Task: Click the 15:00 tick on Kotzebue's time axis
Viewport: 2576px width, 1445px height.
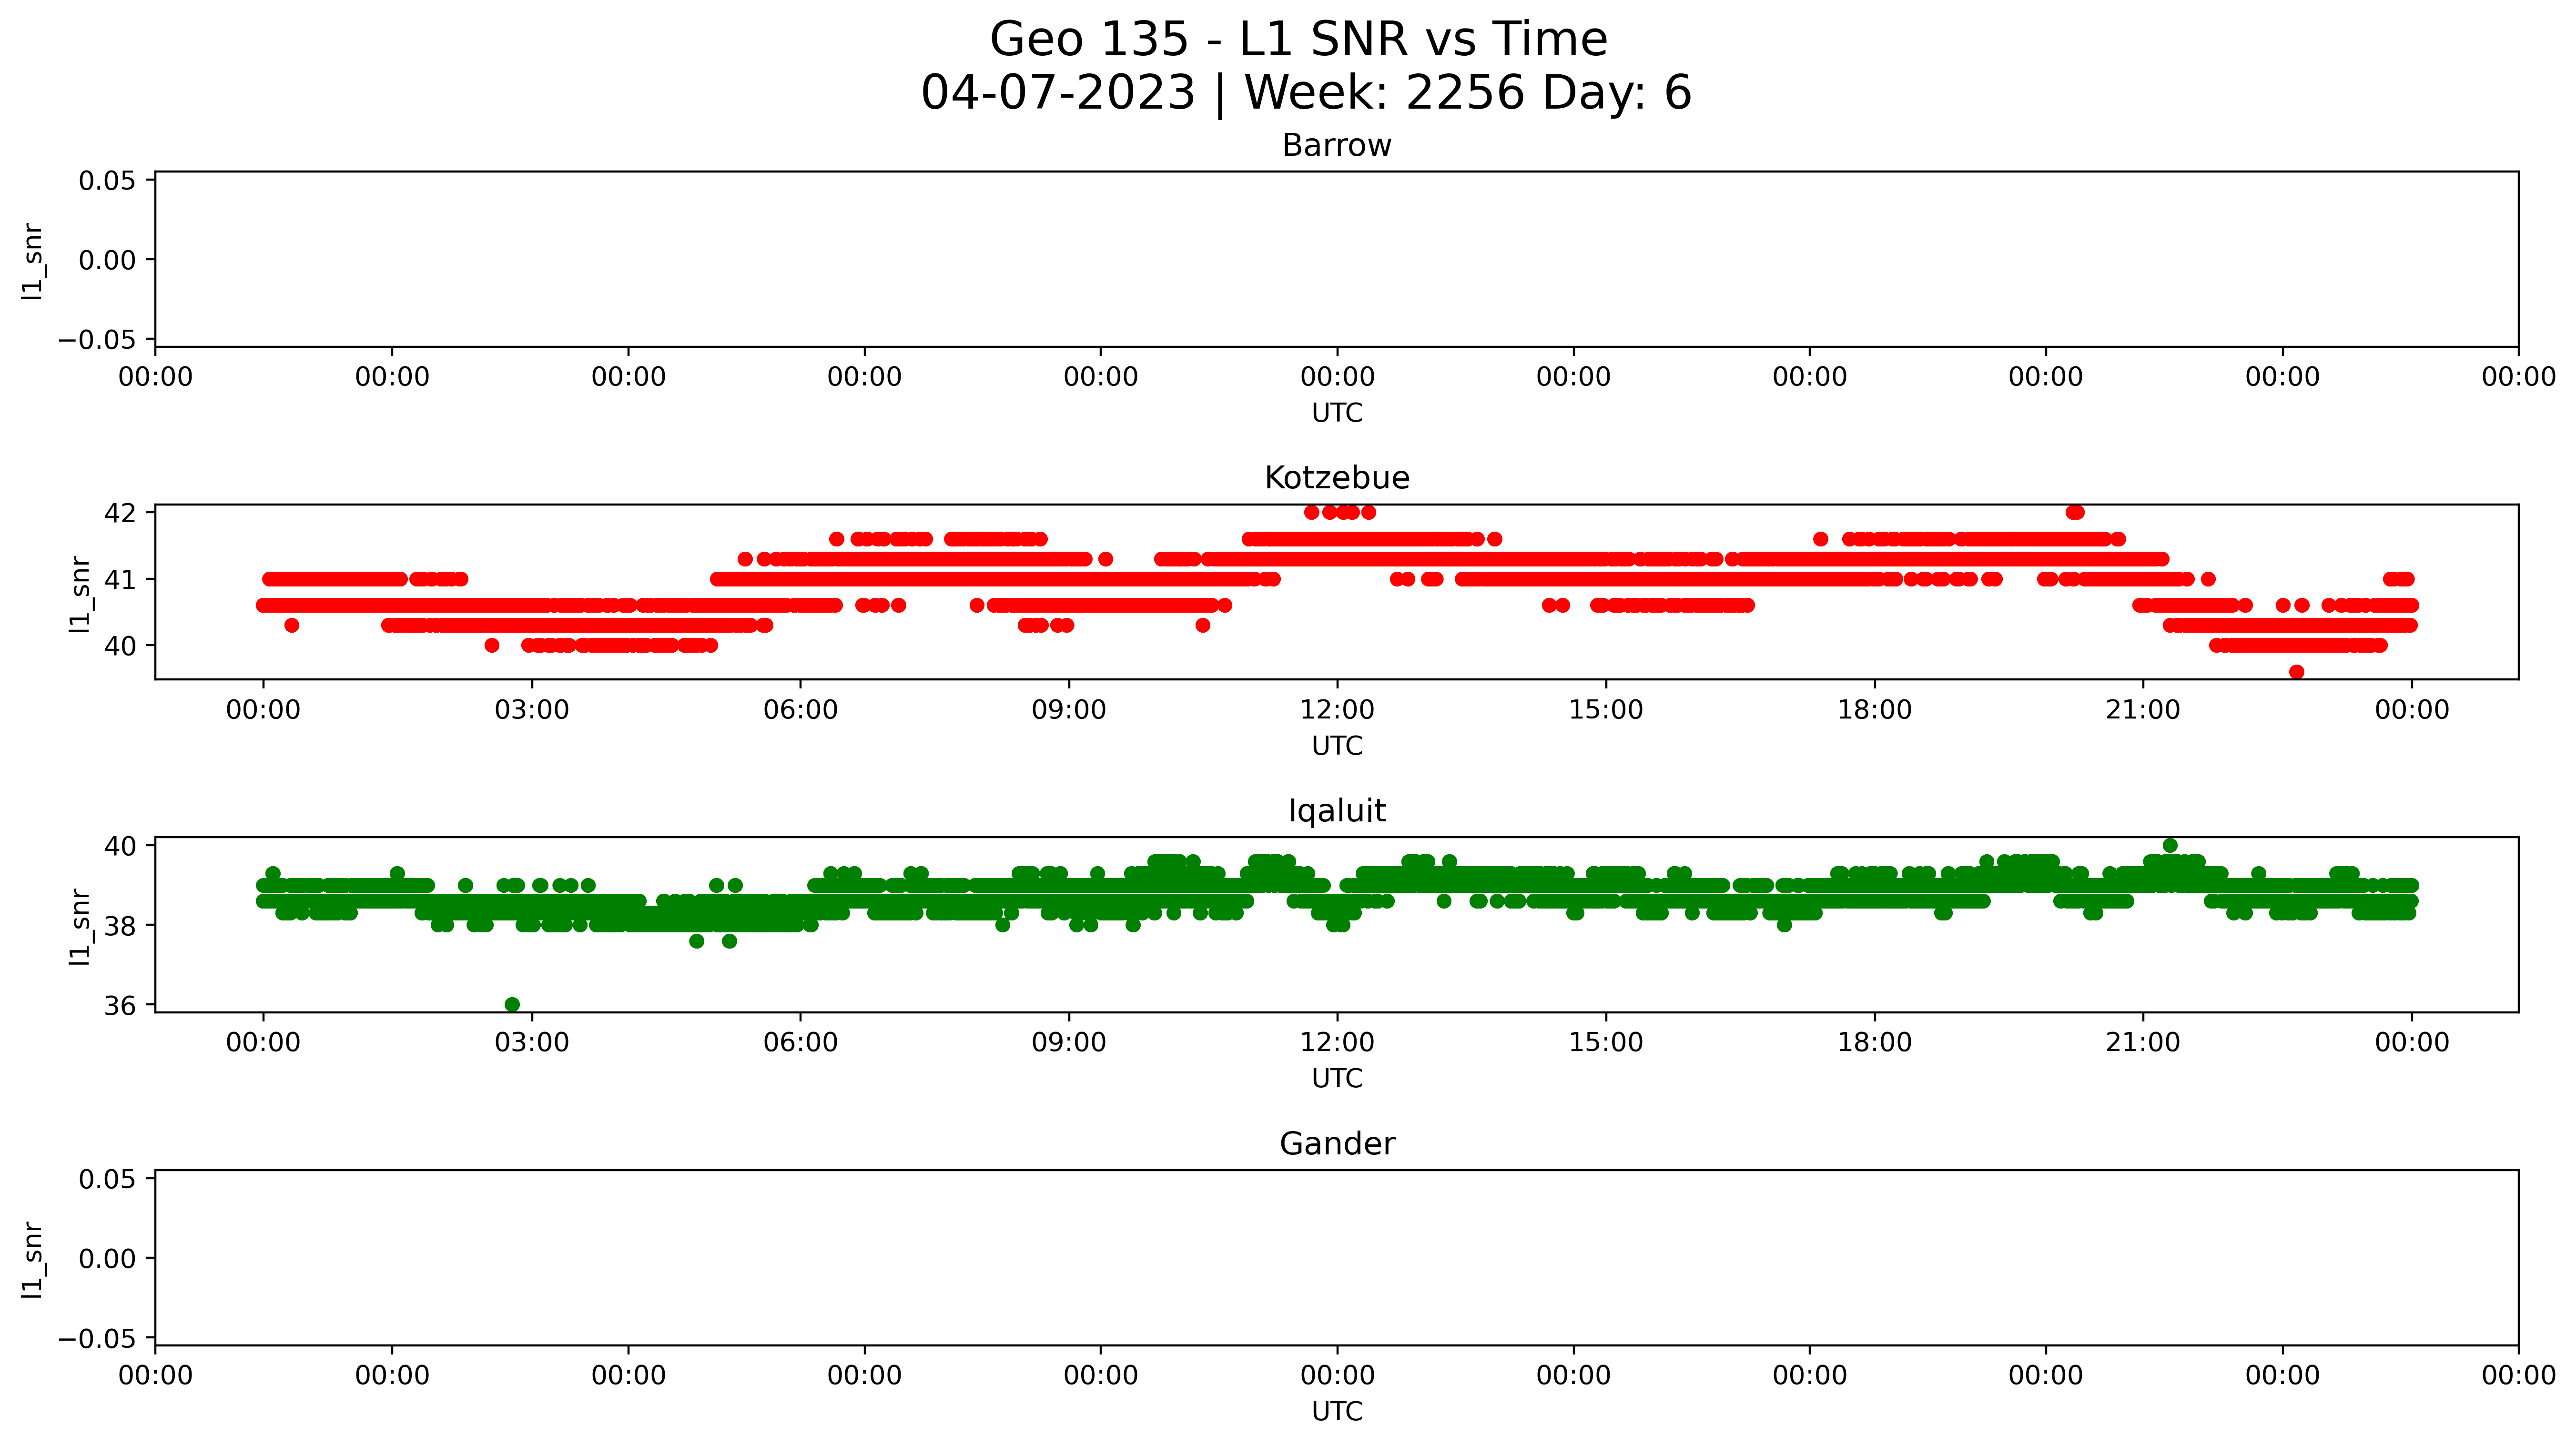Action: coord(1606,710)
